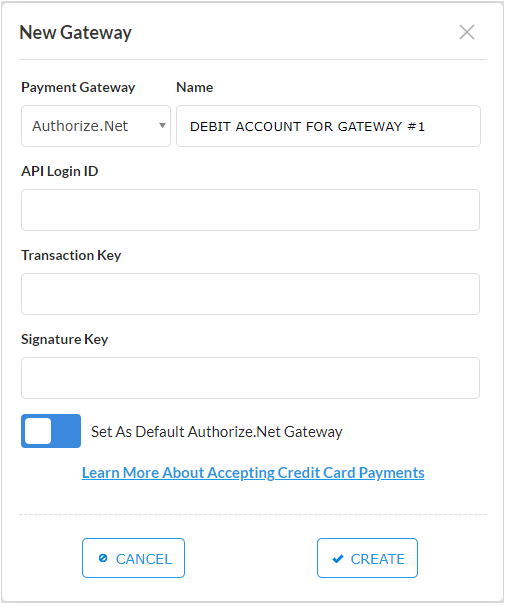Viewport: 507px width, 606px height.
Task: Click the Transaction Key label
Action: click(71, 256)
